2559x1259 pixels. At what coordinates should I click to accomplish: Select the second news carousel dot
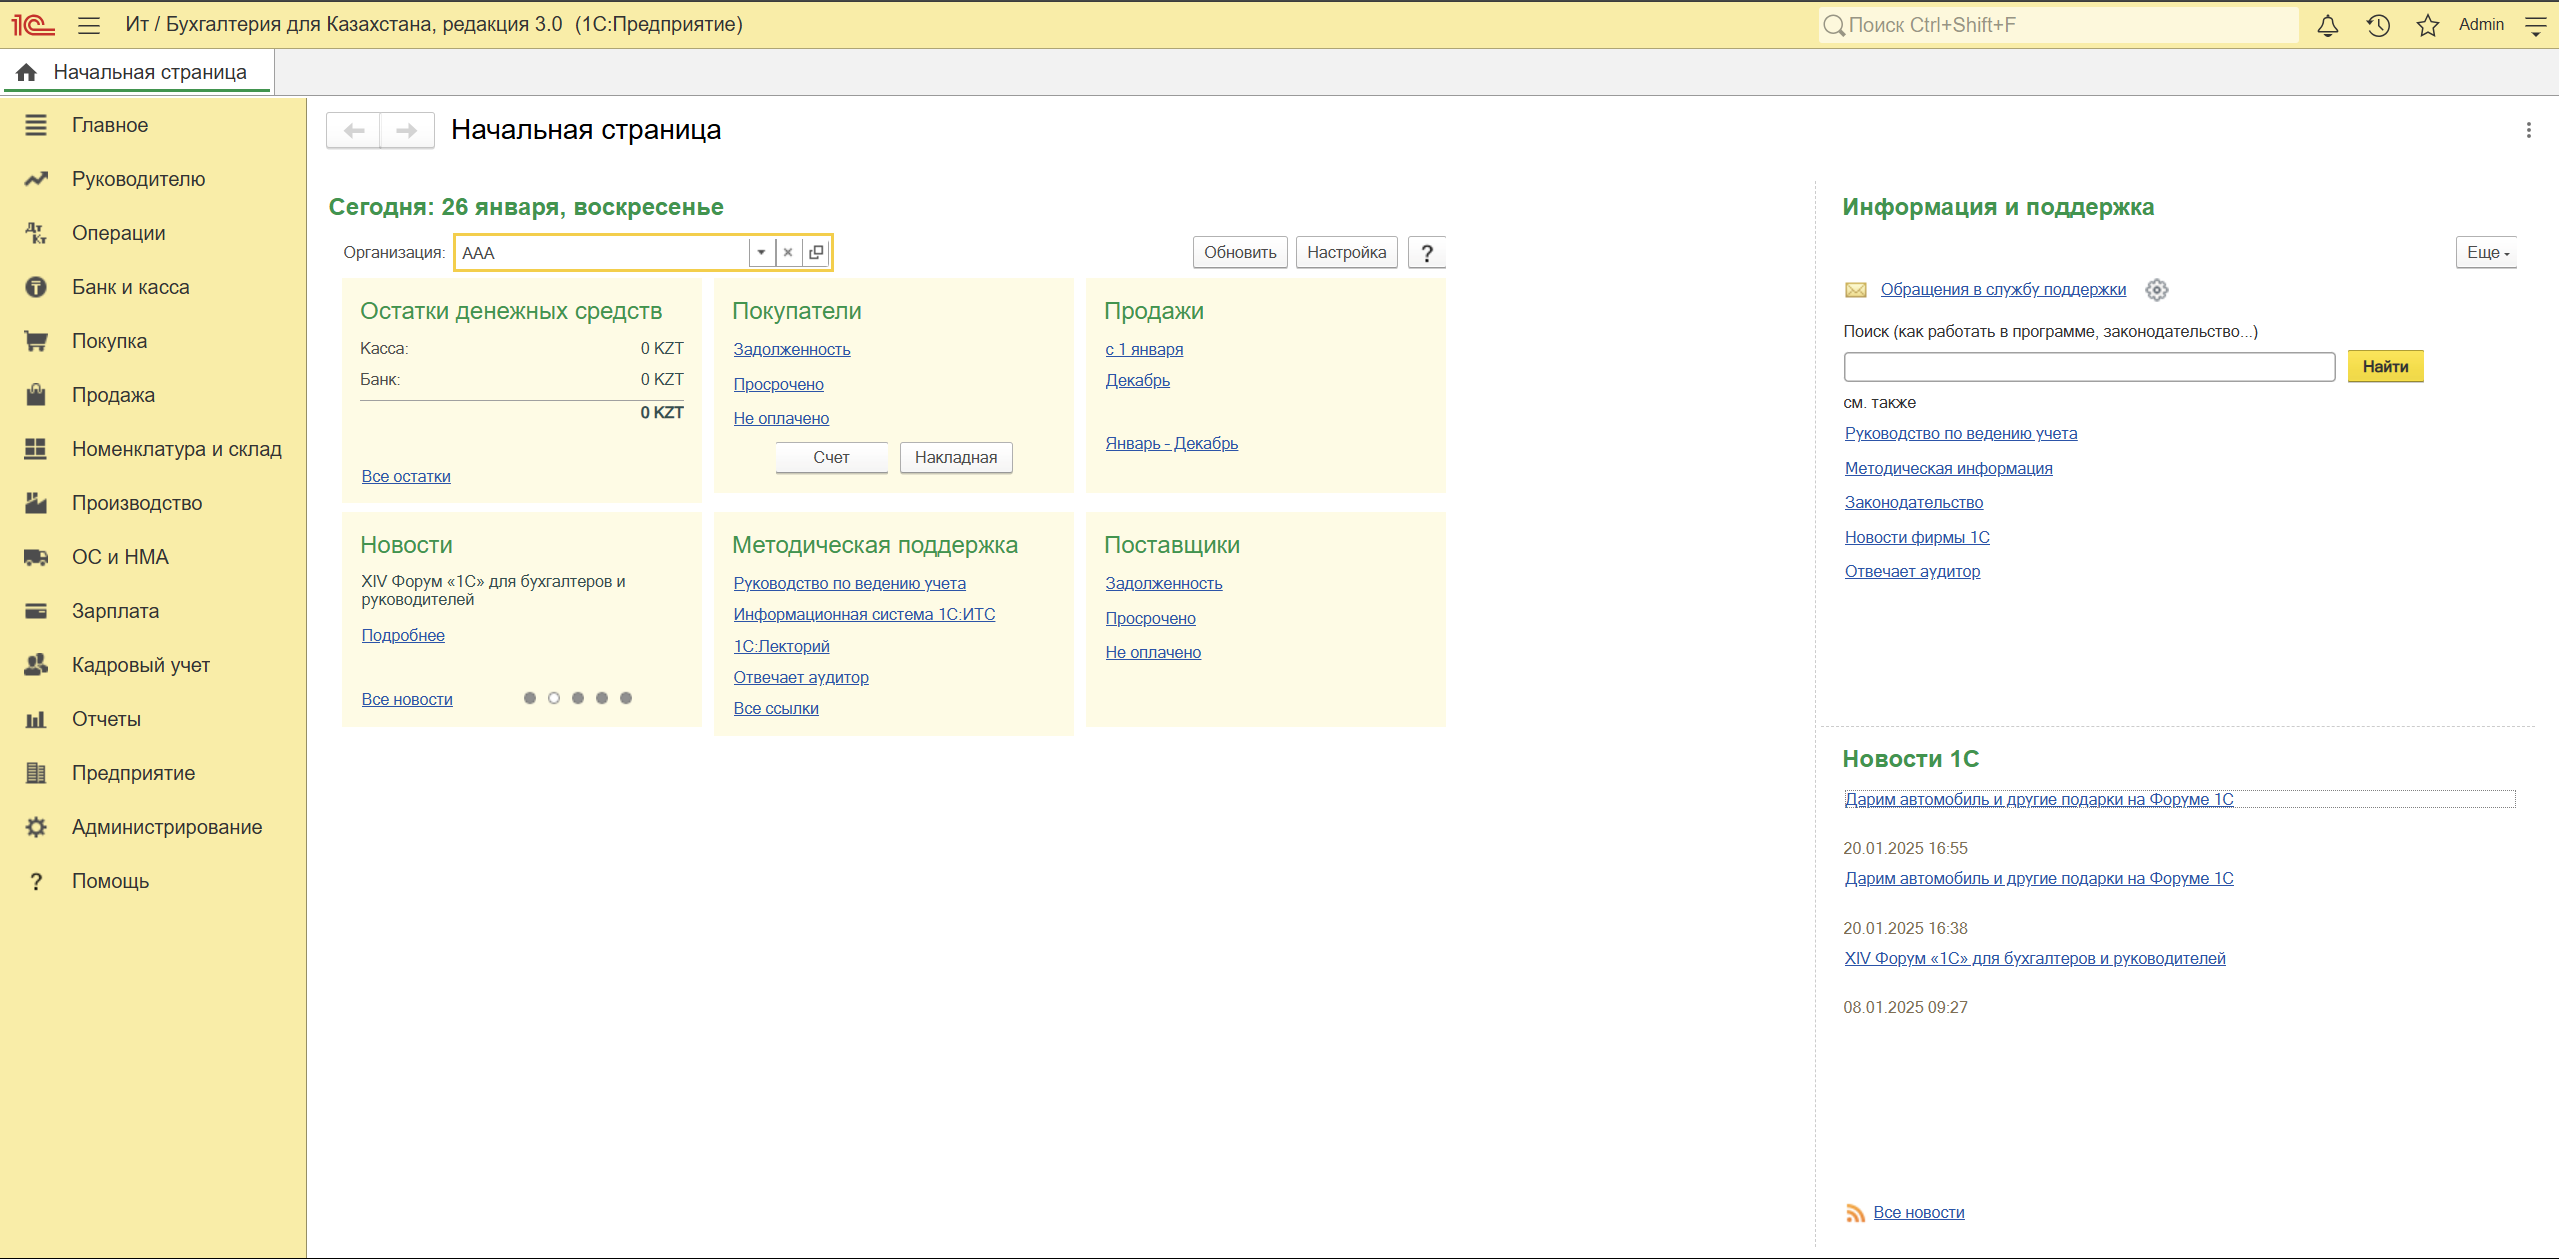point(554,698)
